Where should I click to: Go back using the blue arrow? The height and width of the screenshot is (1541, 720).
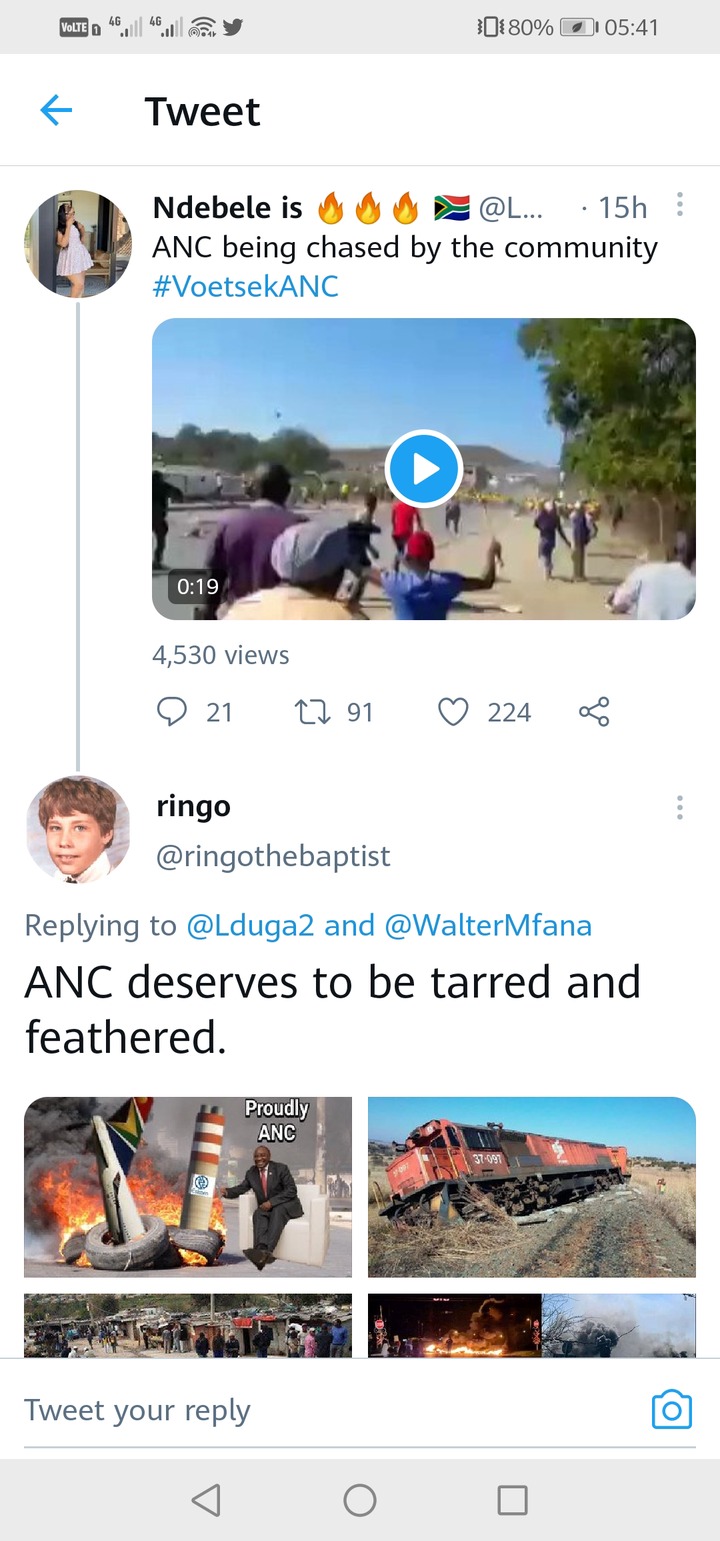(56, 110)
